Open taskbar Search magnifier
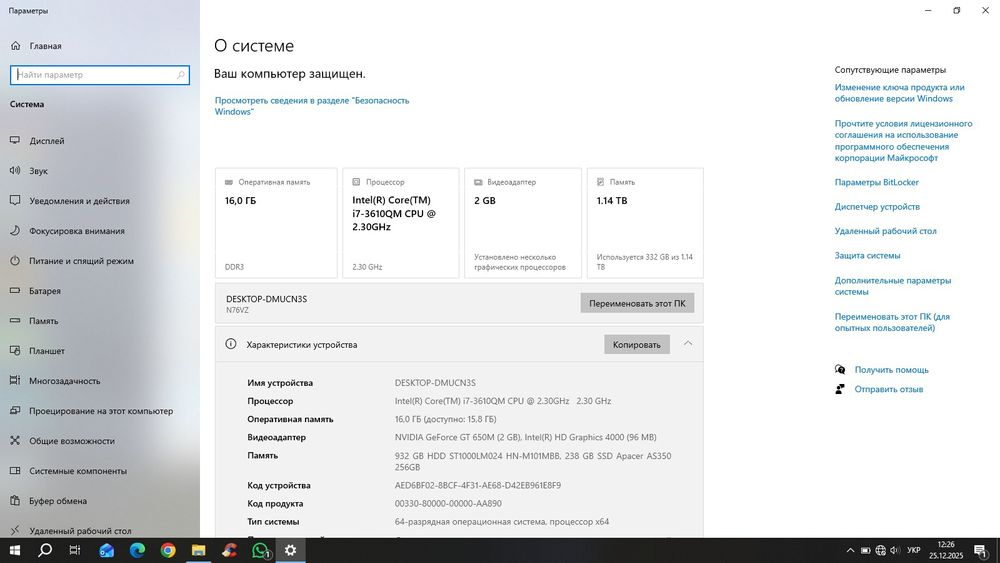The width and height of the screenshot is (1000, 563). click(x=45, y=550)
